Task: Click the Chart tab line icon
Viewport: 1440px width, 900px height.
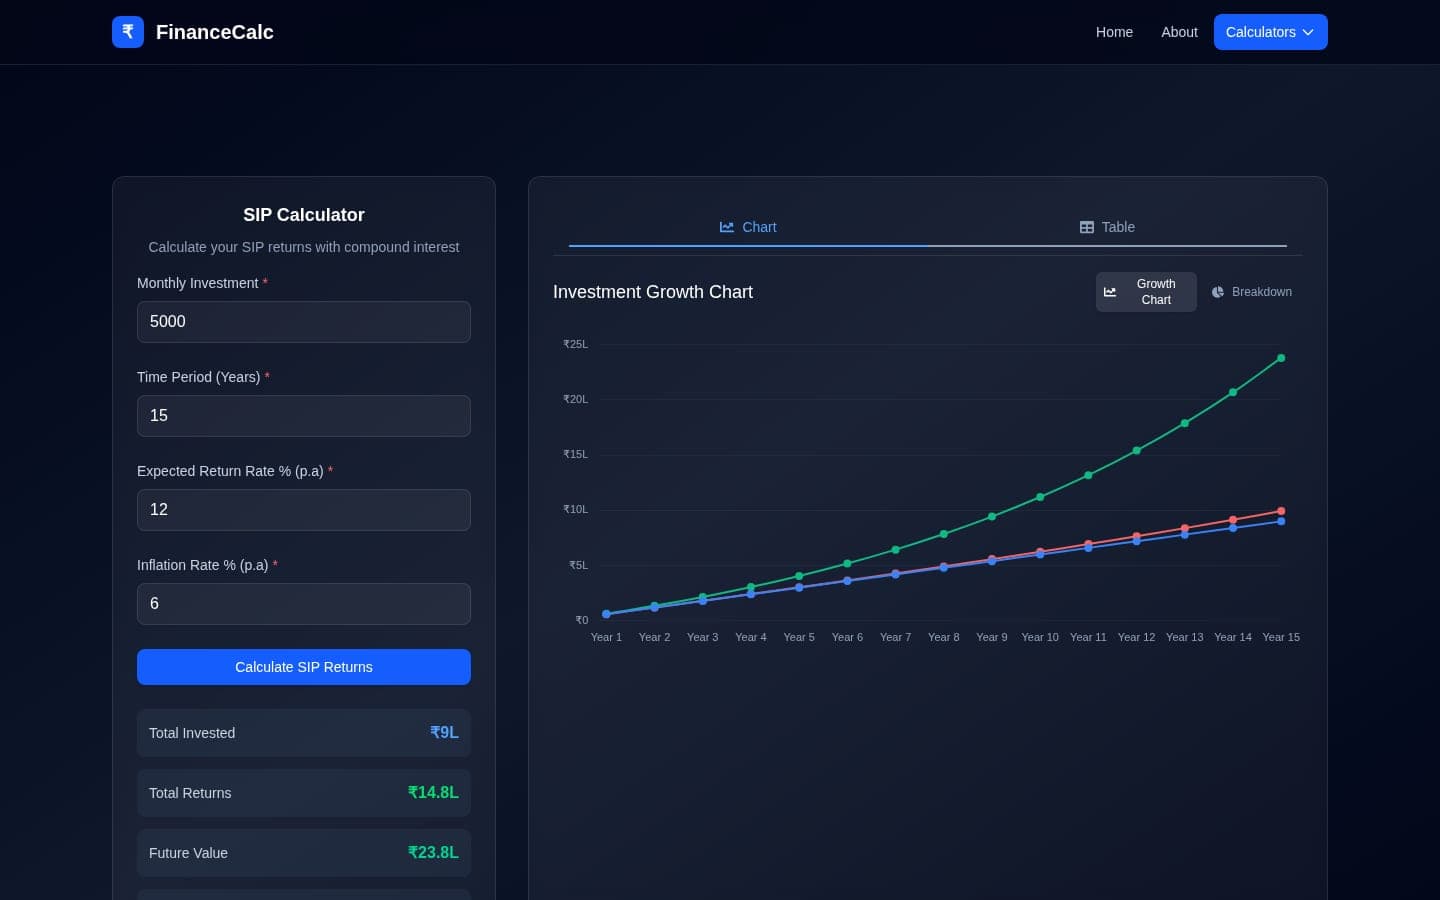Action: [727, 227]
